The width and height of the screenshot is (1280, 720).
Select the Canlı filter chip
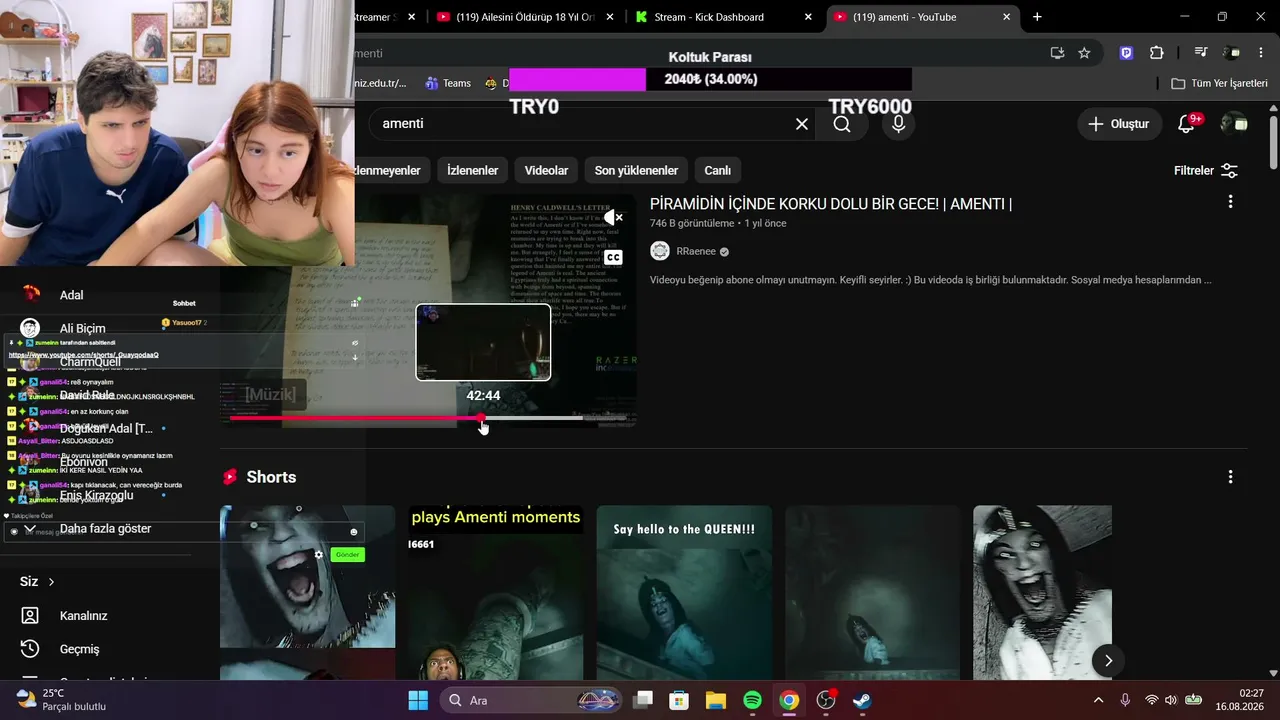click(718, 171)
